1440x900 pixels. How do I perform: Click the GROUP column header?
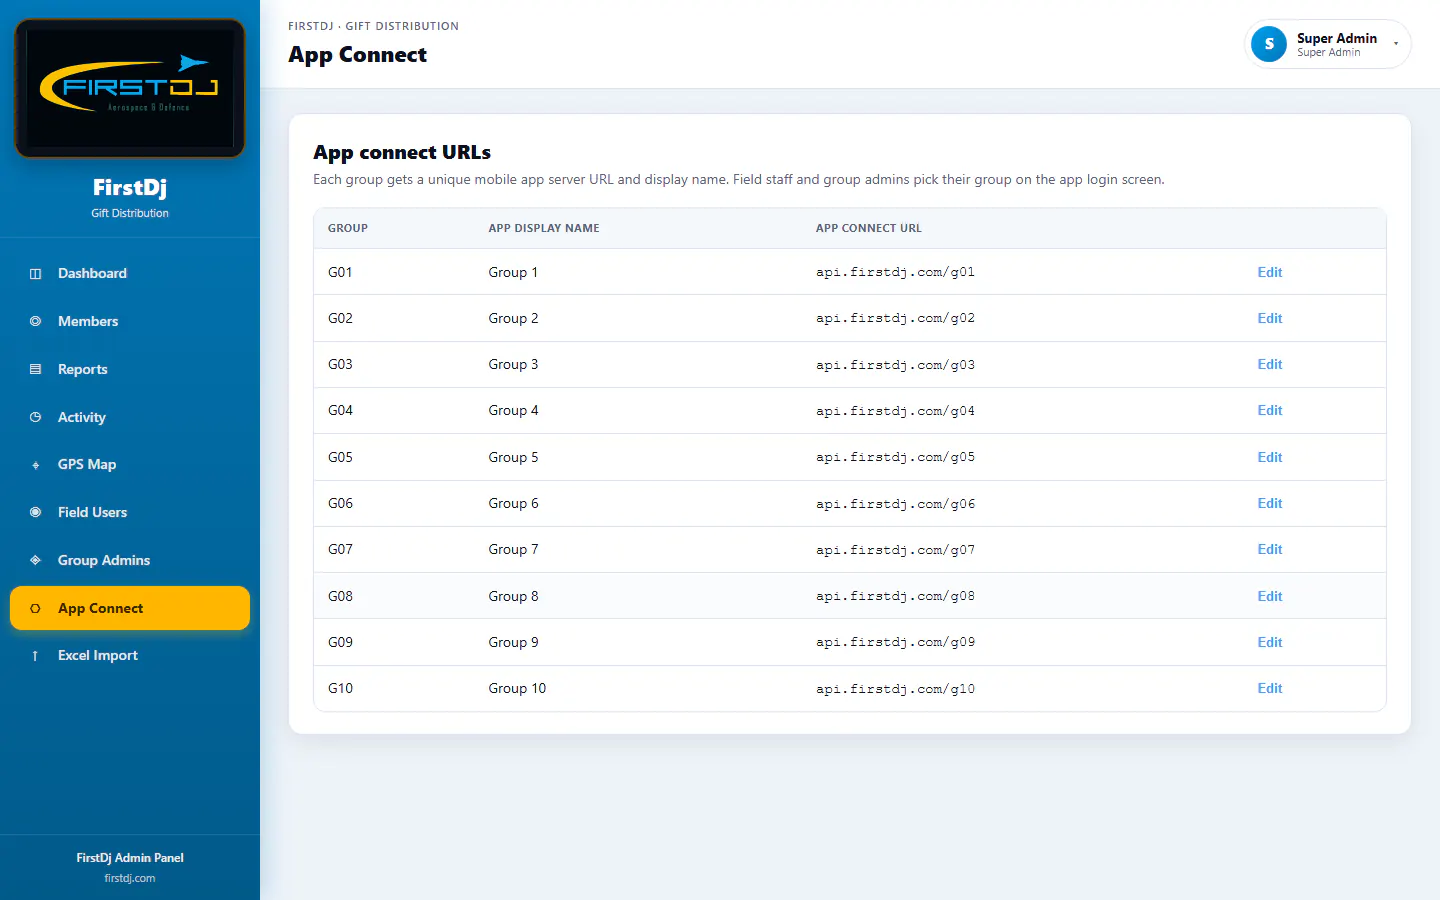[348, 228]
